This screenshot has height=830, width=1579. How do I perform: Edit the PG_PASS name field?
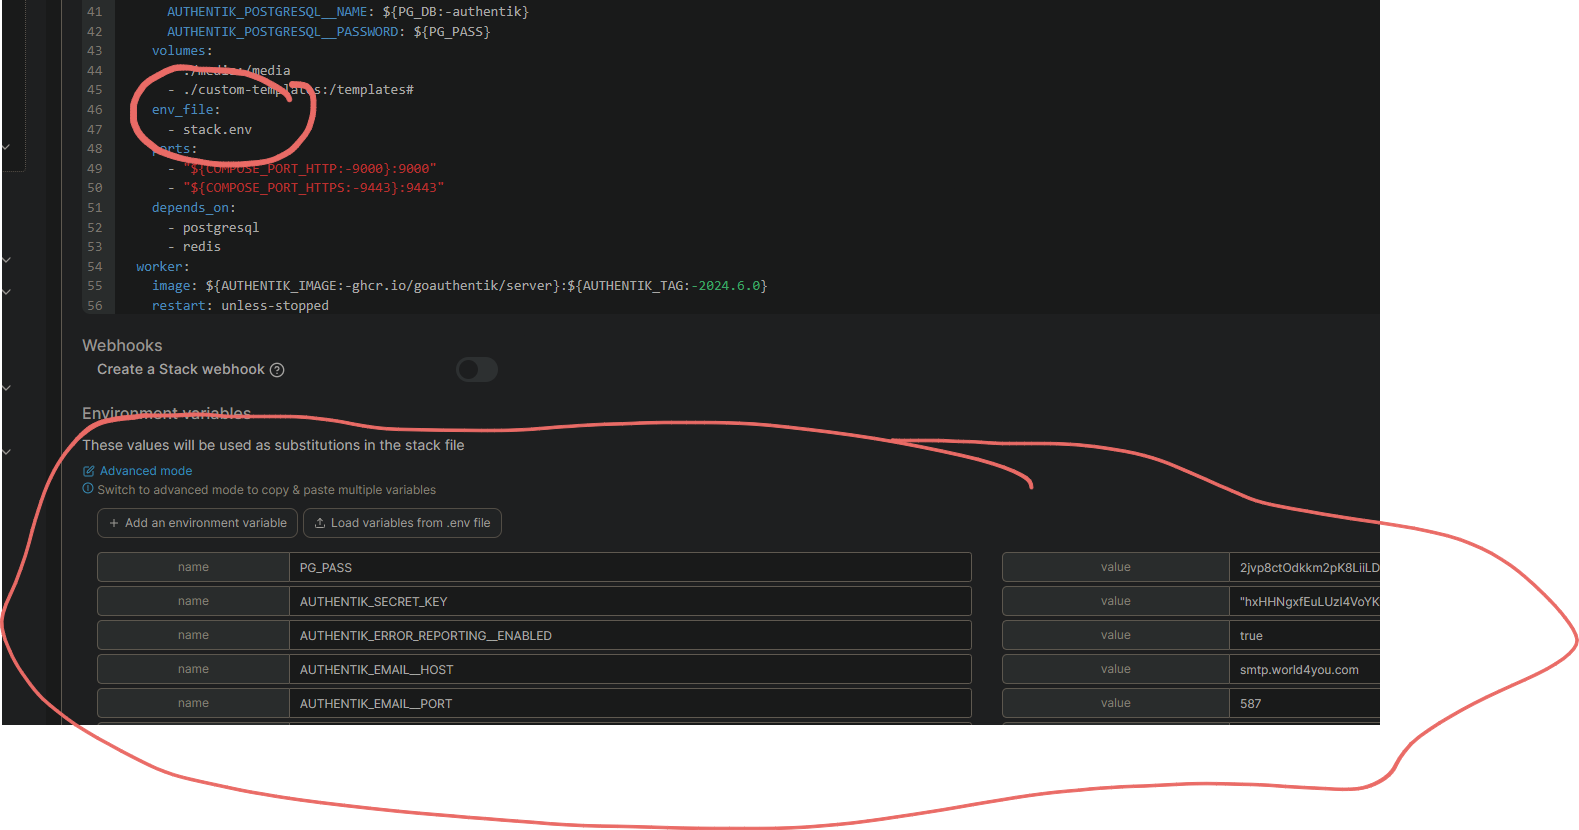[x=630, y=567]
